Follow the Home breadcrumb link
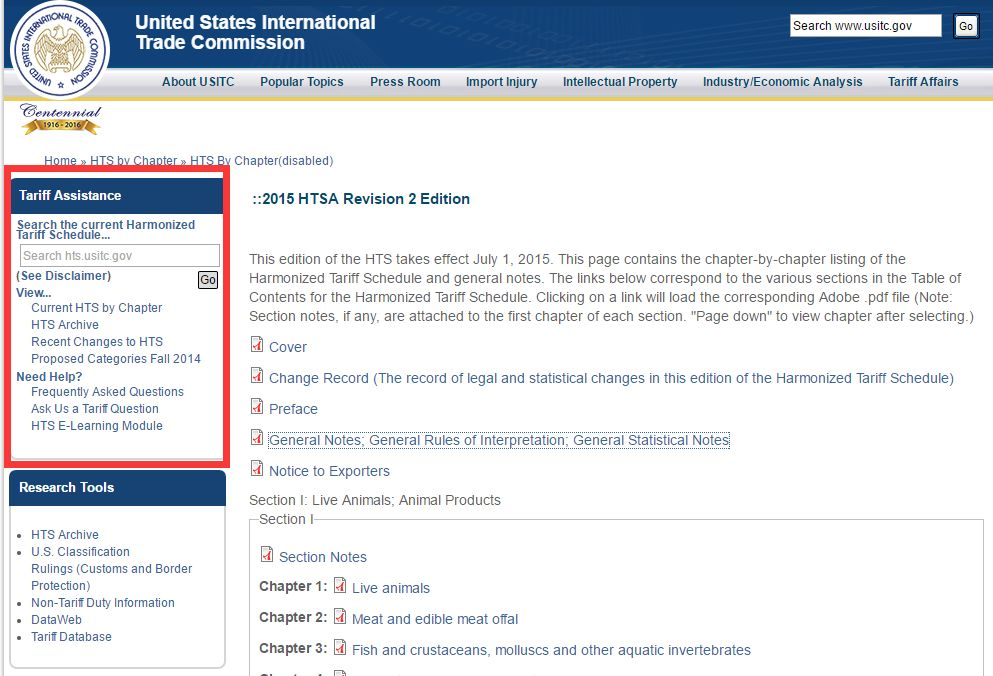Screen dimensions: 993x676 [60, 161]
